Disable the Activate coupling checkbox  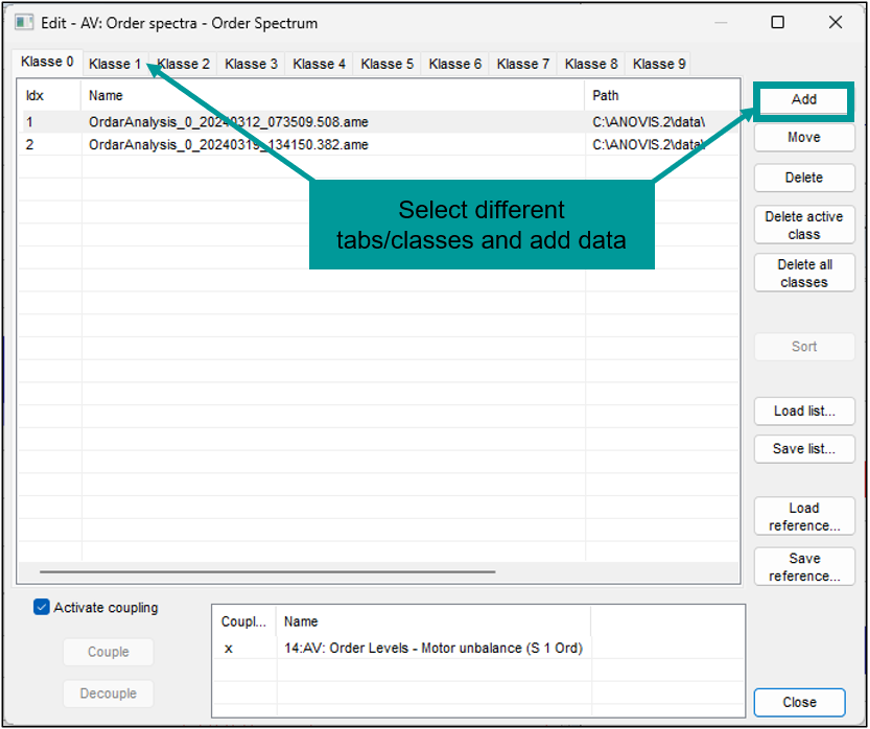(42, 607)
